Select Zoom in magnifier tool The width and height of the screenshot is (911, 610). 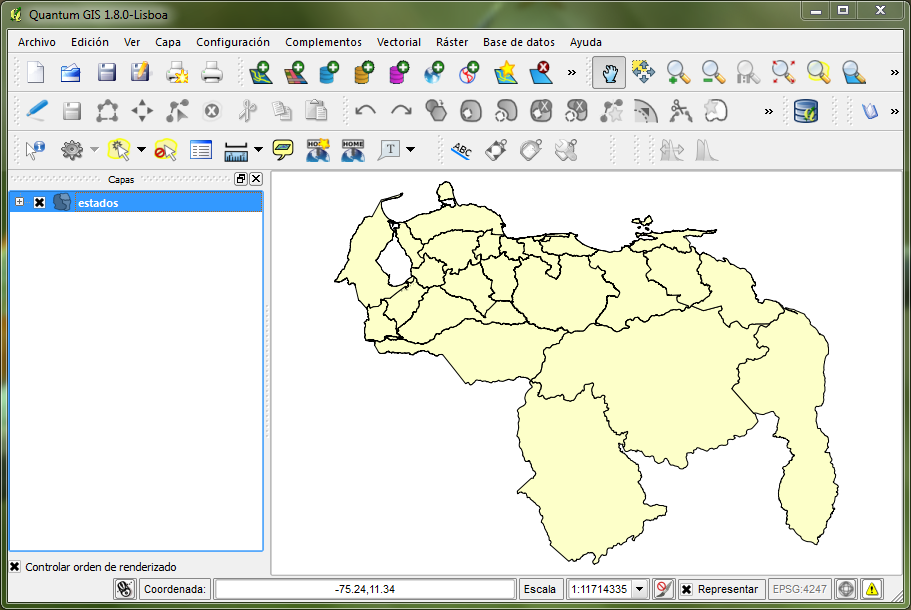(678, 73)
